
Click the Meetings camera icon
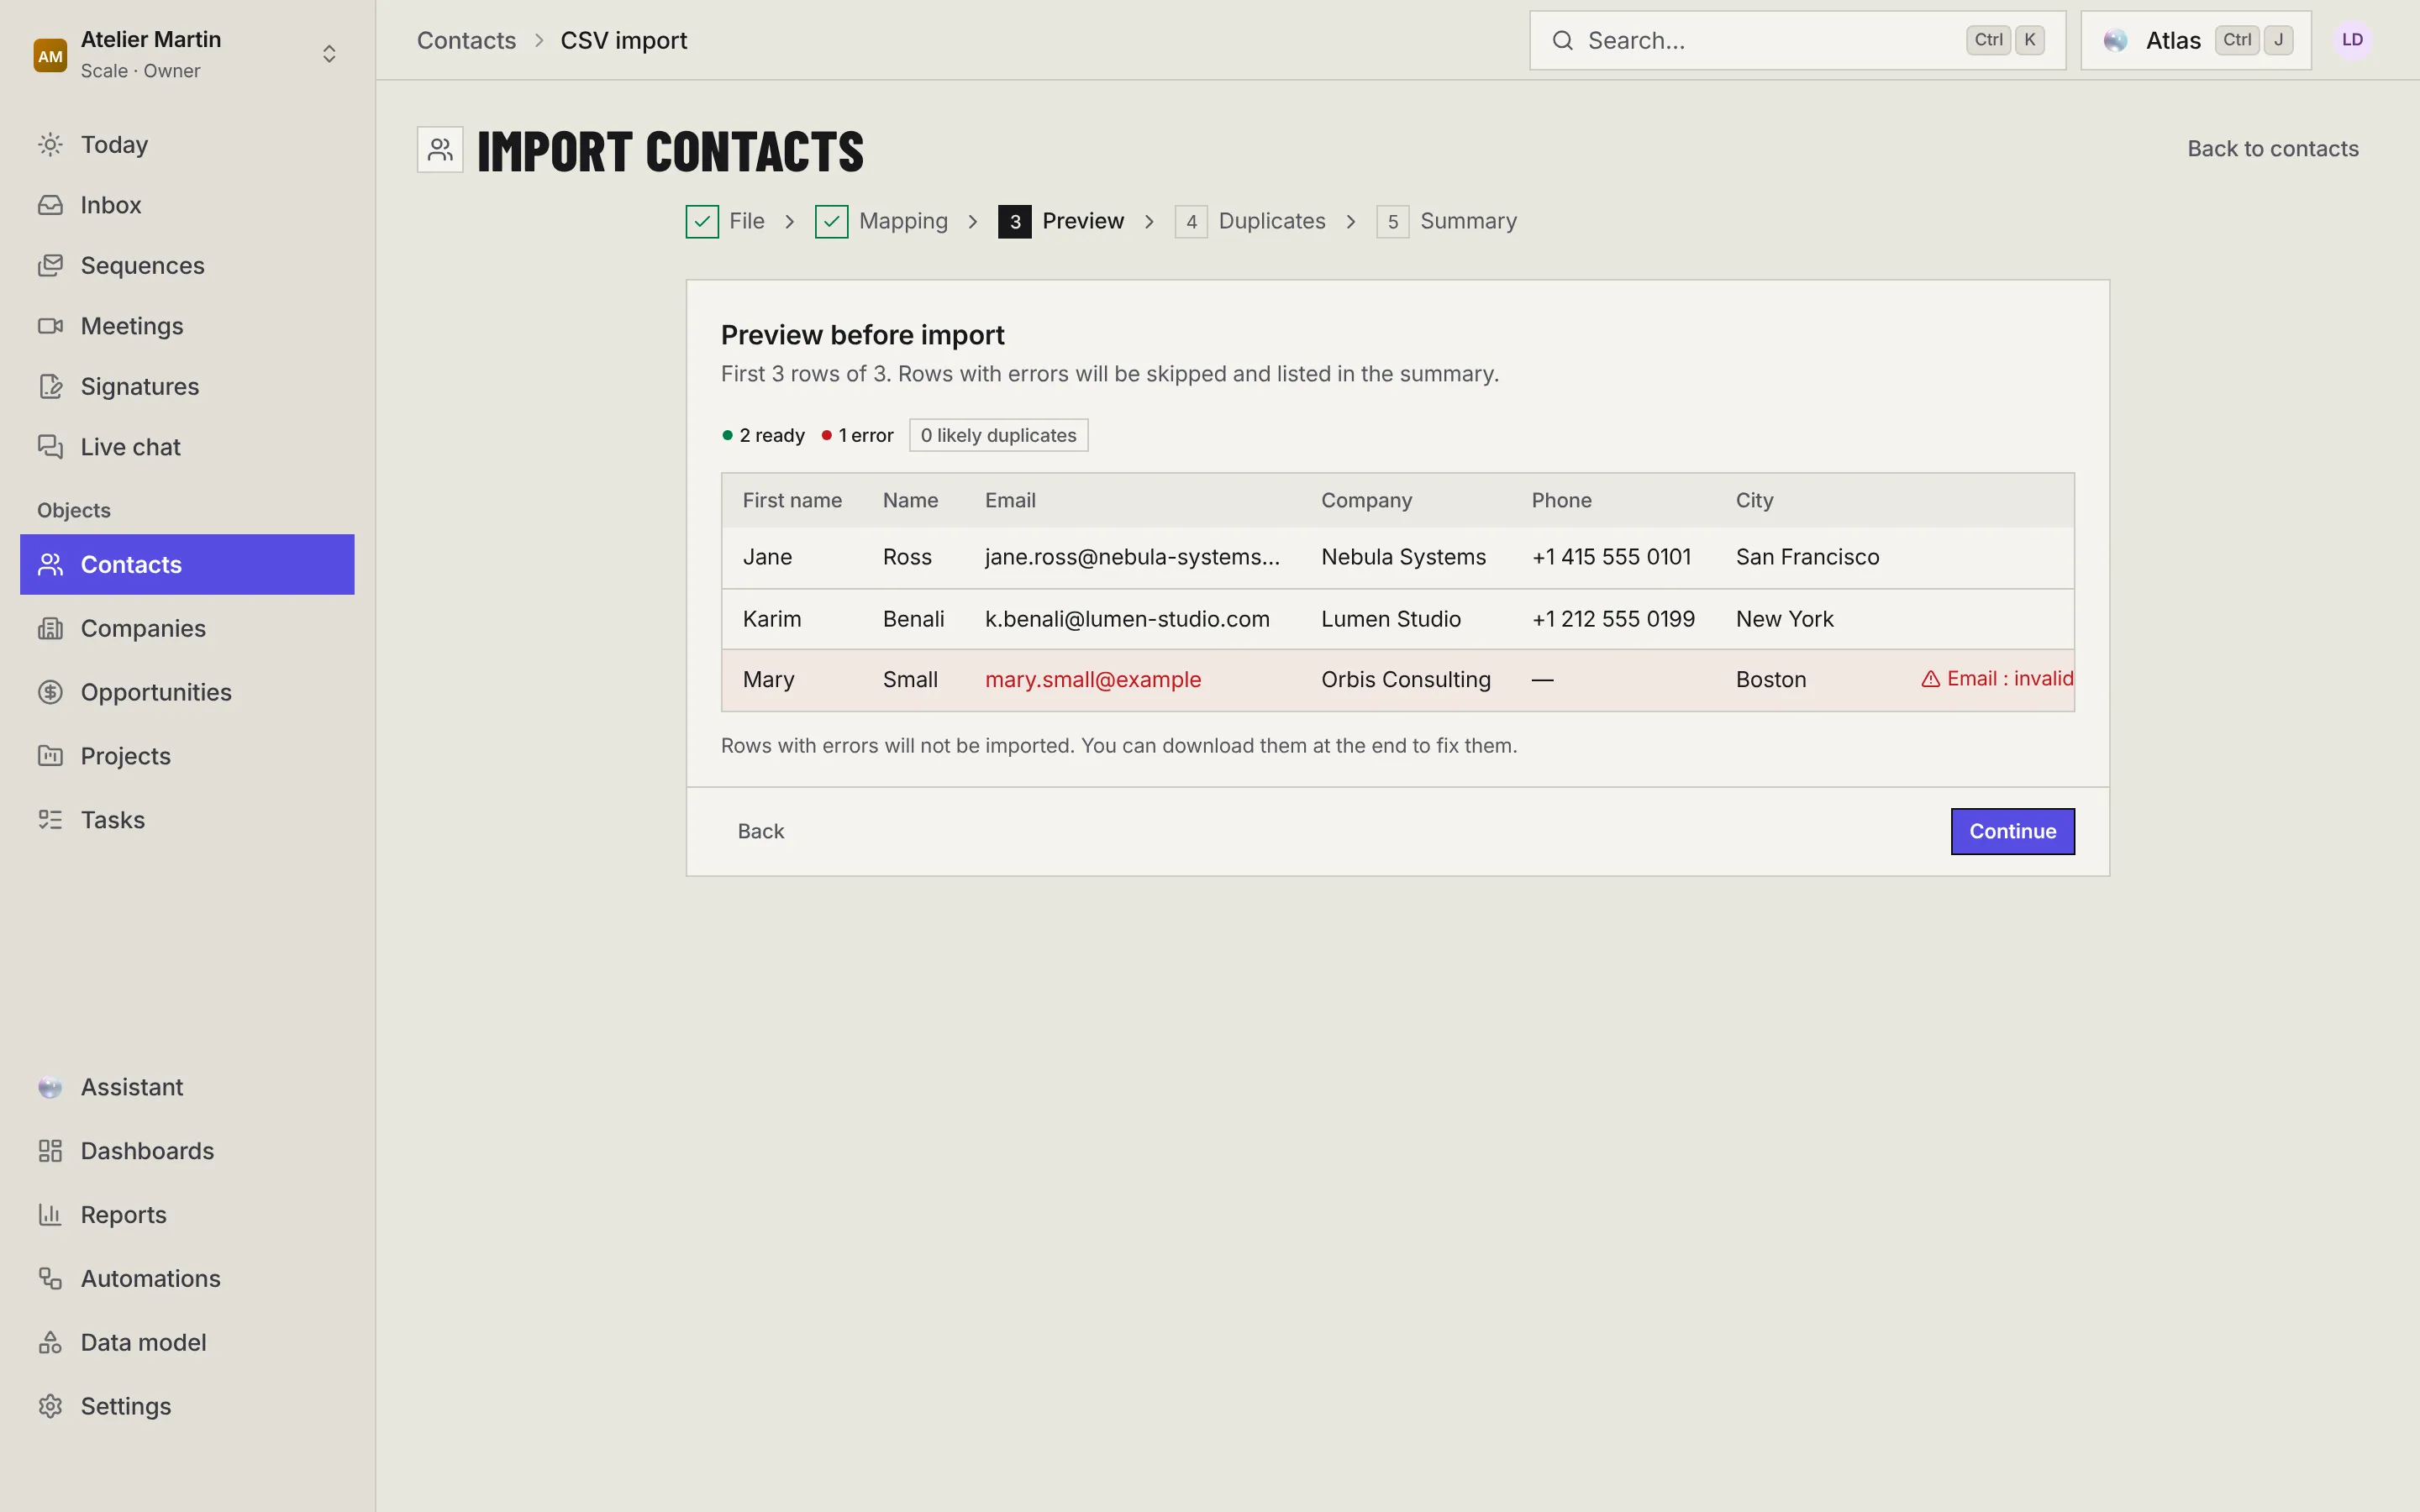coord(50,326)
